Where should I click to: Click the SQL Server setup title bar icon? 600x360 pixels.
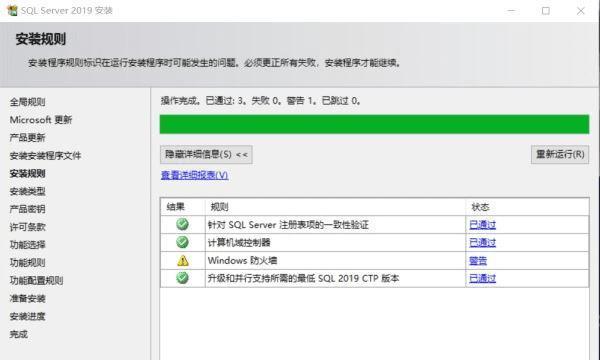coord(12,10)
